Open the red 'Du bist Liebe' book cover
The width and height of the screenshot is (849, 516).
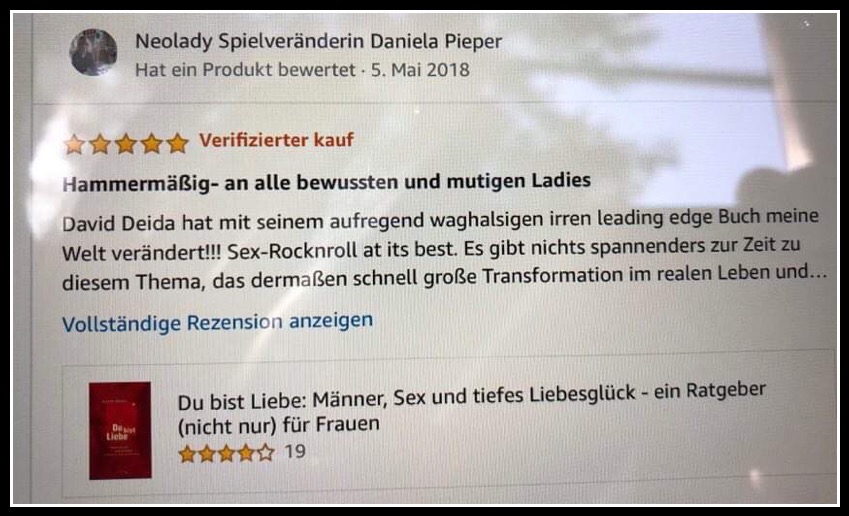[120, 430]
